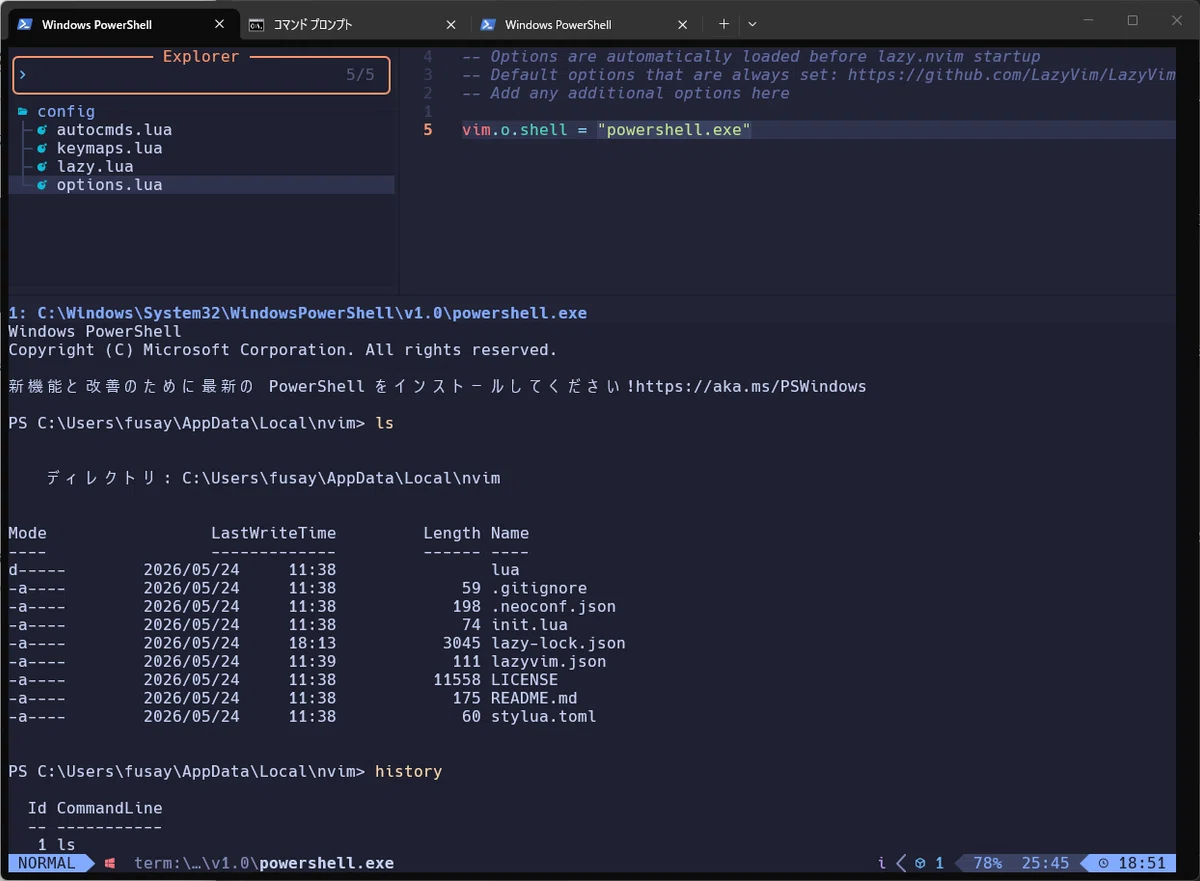Click the NORMAL mode indicator in statusline
This screenshot has width=1200, height=881.
[46, 863]
